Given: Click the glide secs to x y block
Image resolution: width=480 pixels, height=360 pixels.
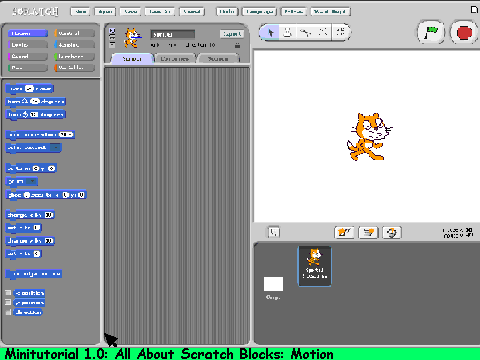Looking at the screenshot, I should coord(46,195).
